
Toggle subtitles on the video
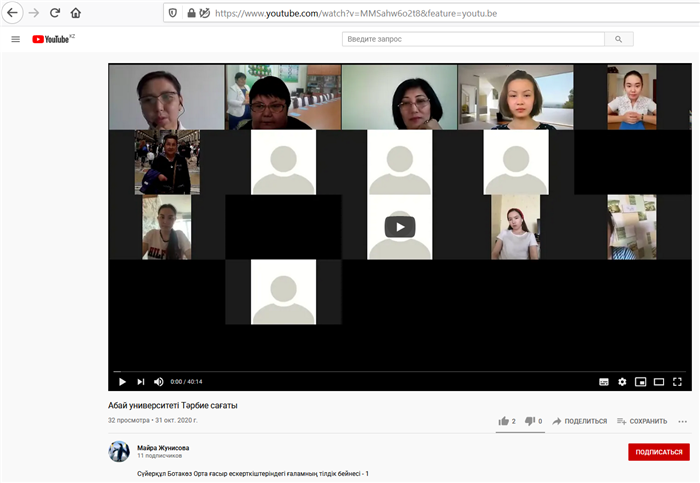[x=604, y=381]
